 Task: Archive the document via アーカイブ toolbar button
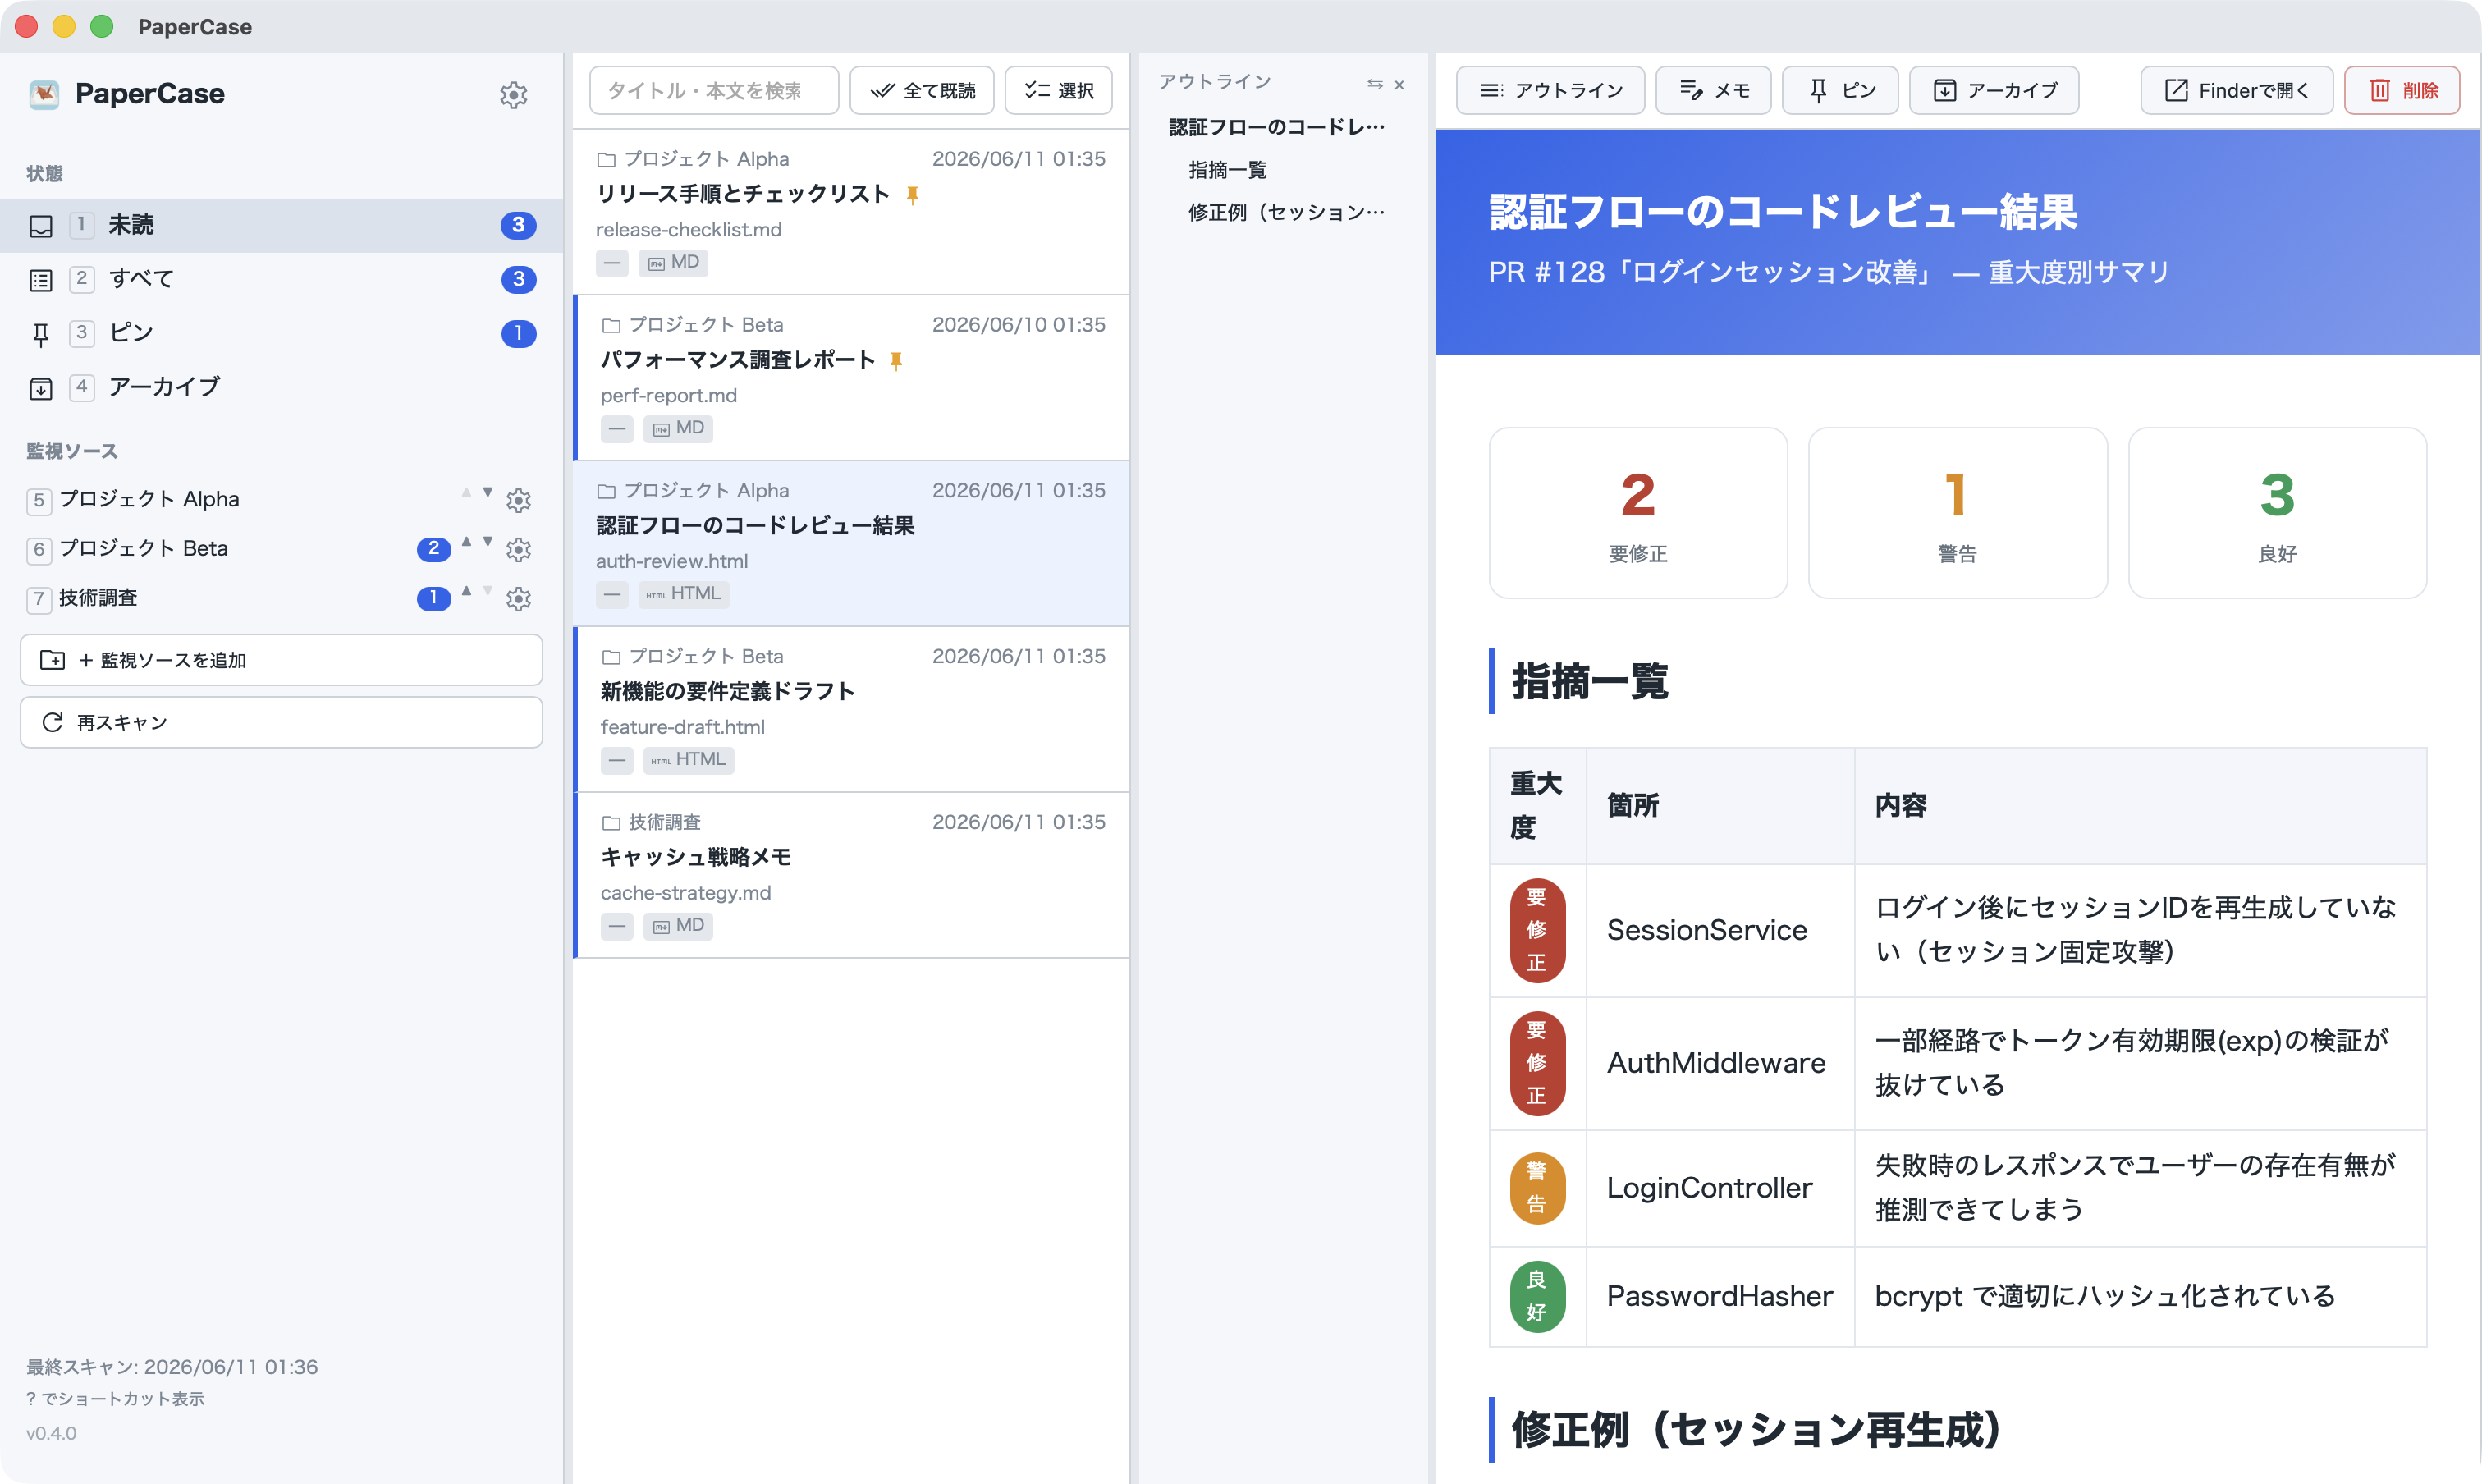[x=1994, y=90]
